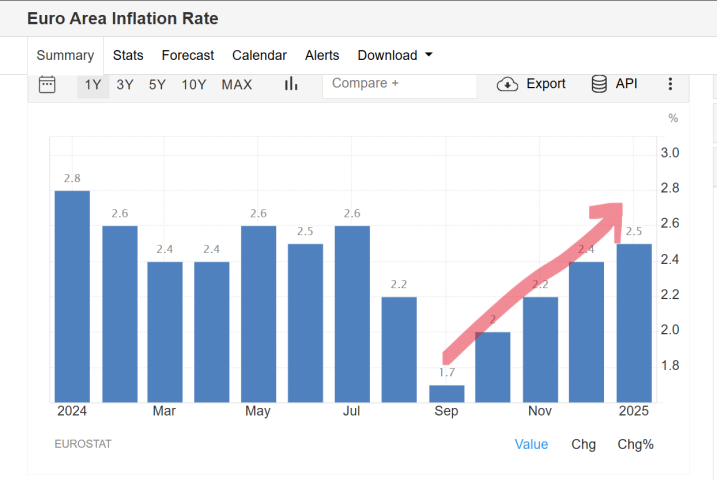Image resolution: width=717 pixels, height=480 pixels.
Task: Select the 10Y time range
Action: (x=194, y=84)
